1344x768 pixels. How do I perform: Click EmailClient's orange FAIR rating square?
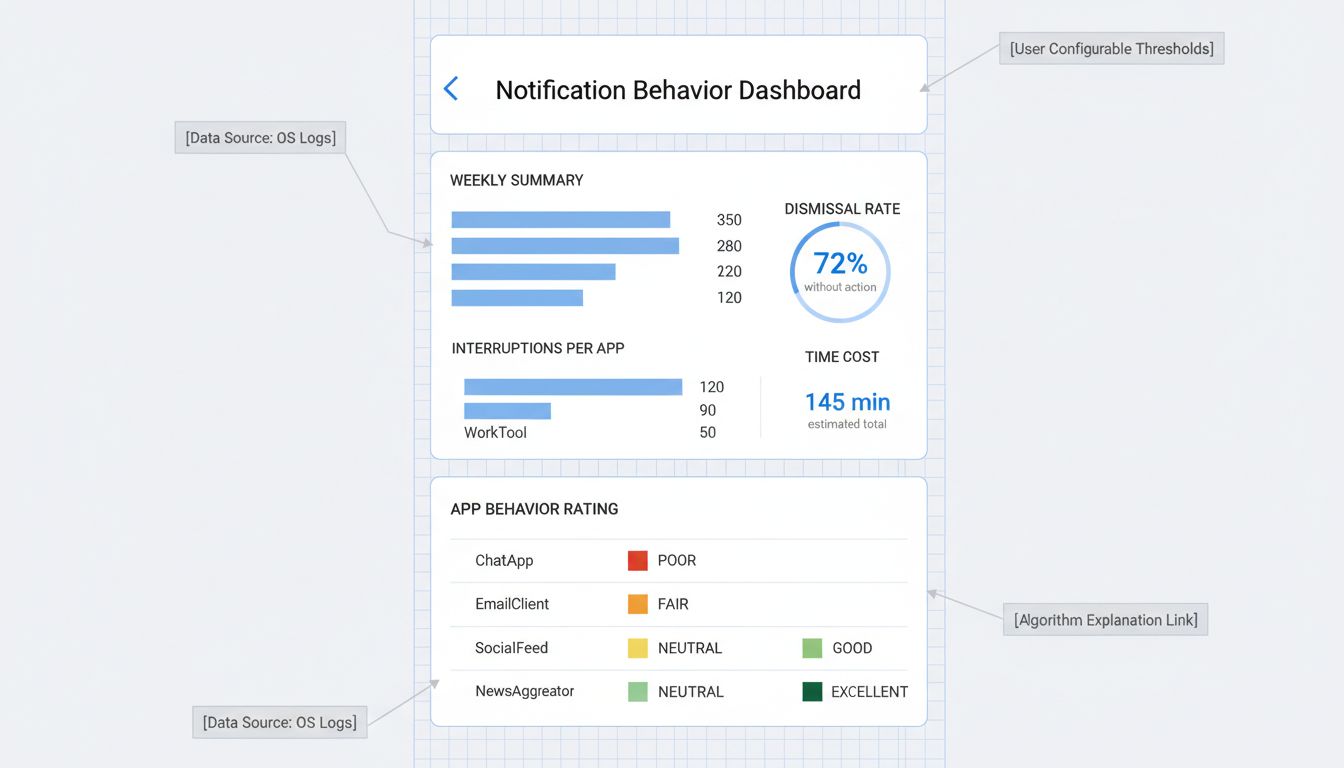pos(637,604)
